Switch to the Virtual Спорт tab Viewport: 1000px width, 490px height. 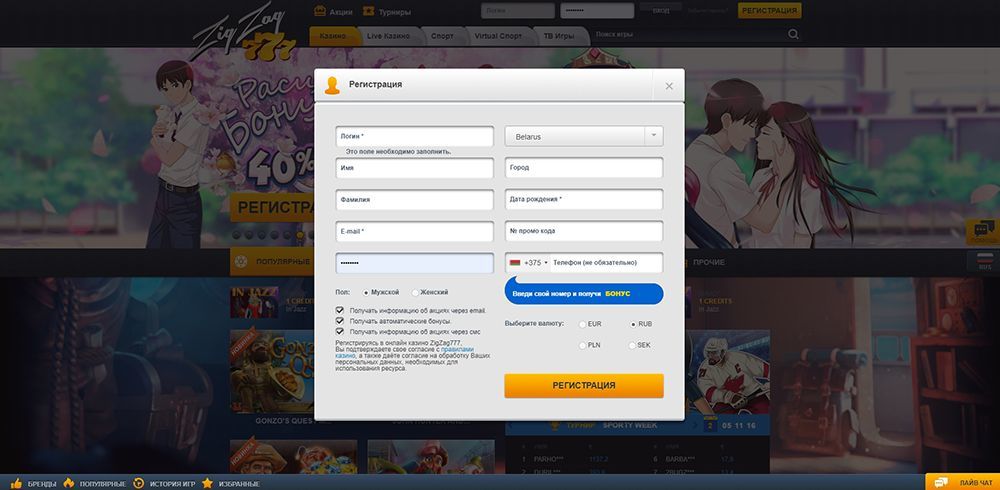click(497, 36)
